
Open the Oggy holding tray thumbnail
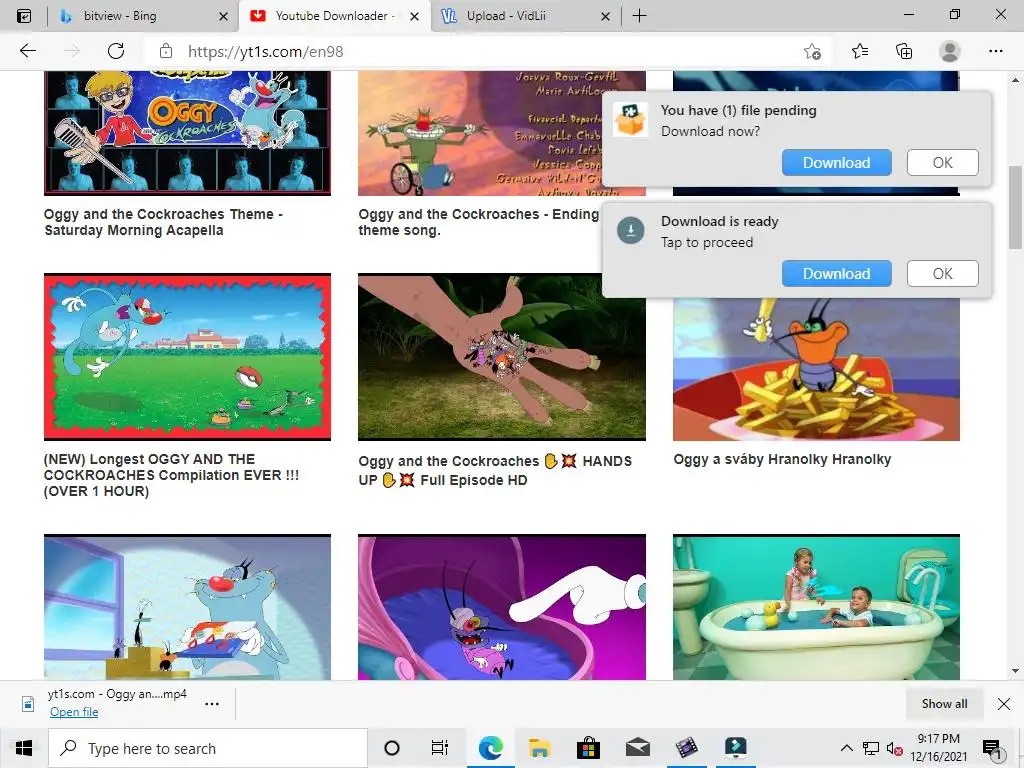point(187,607)
